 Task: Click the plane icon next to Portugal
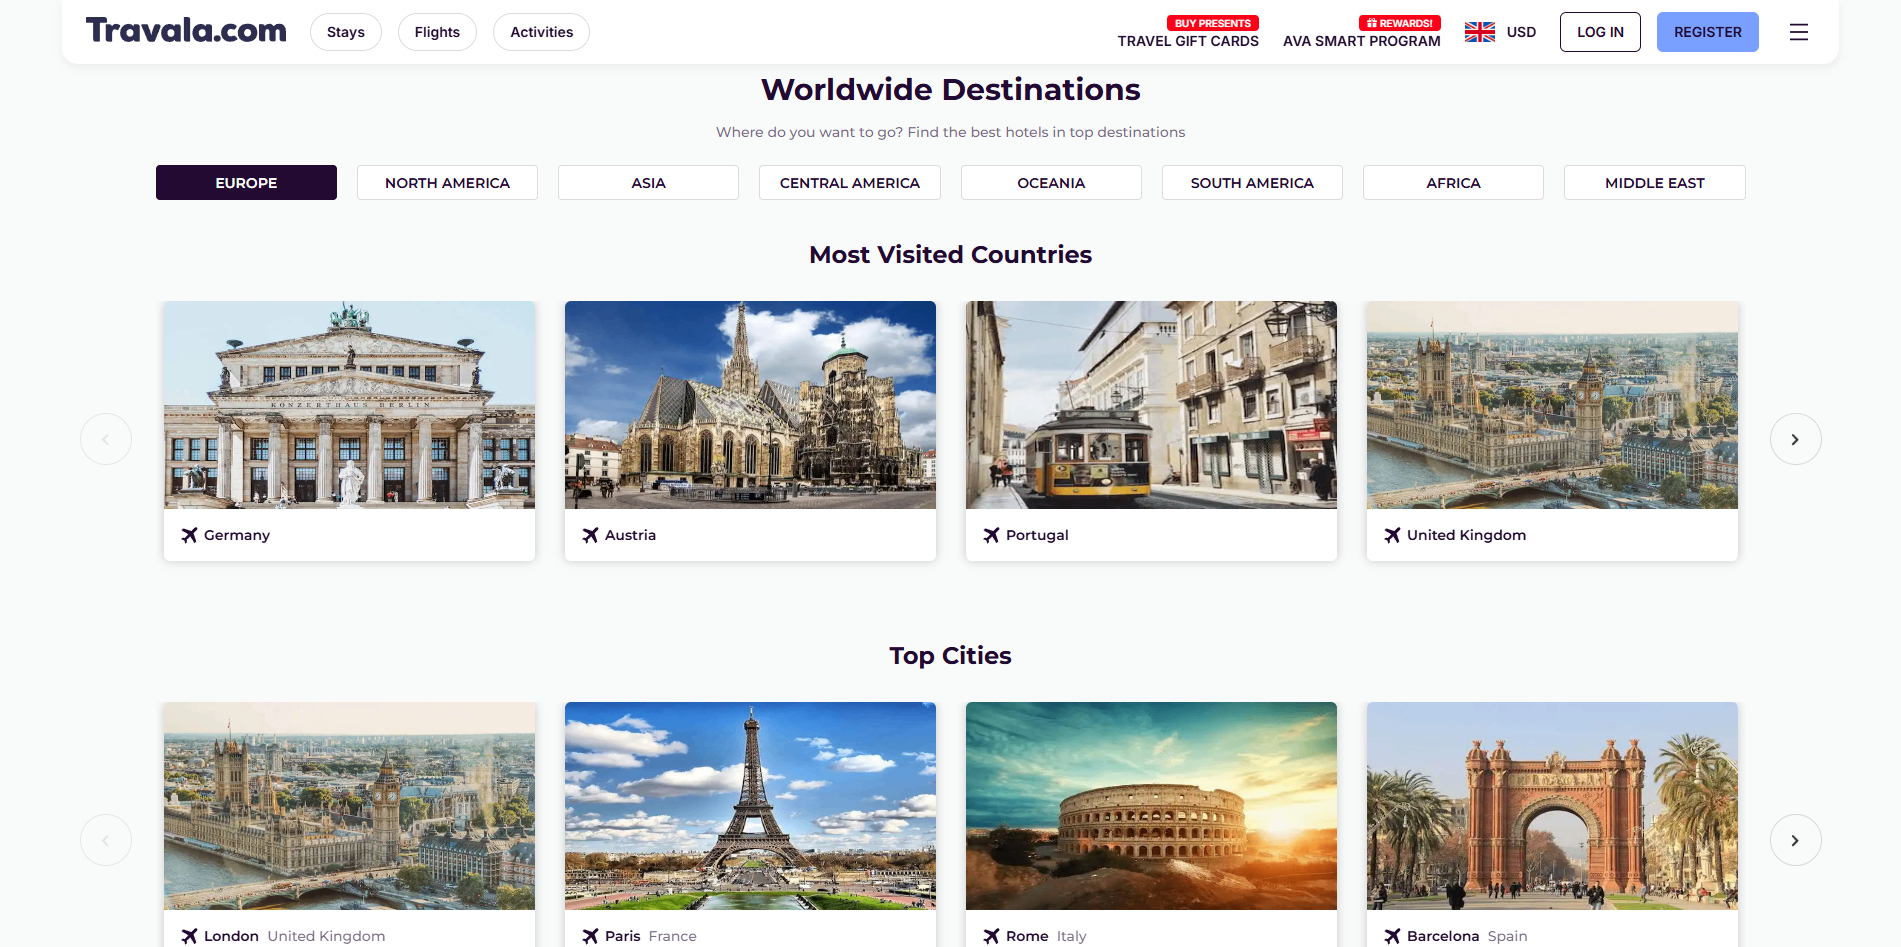point(991,535)
